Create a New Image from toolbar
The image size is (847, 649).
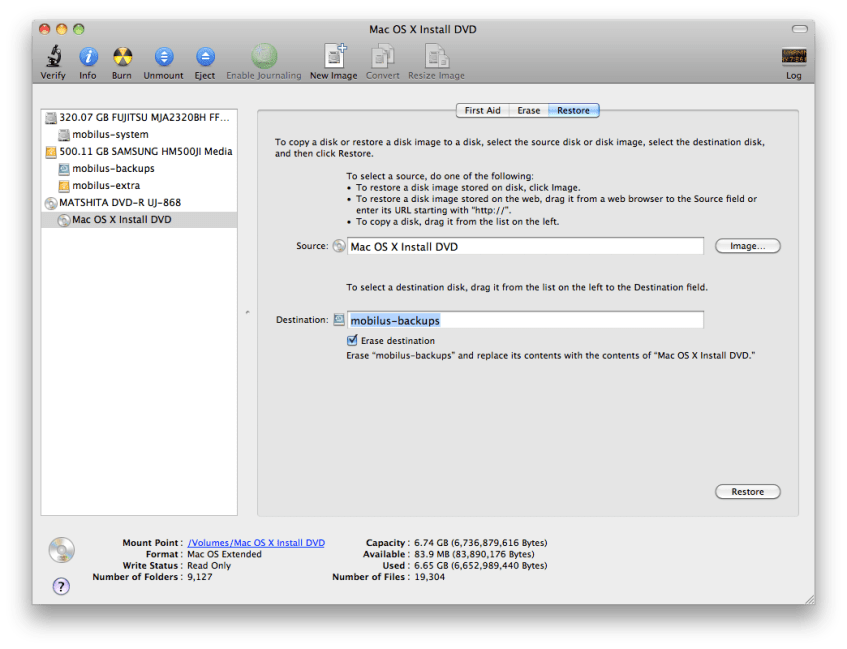(333, 58)
